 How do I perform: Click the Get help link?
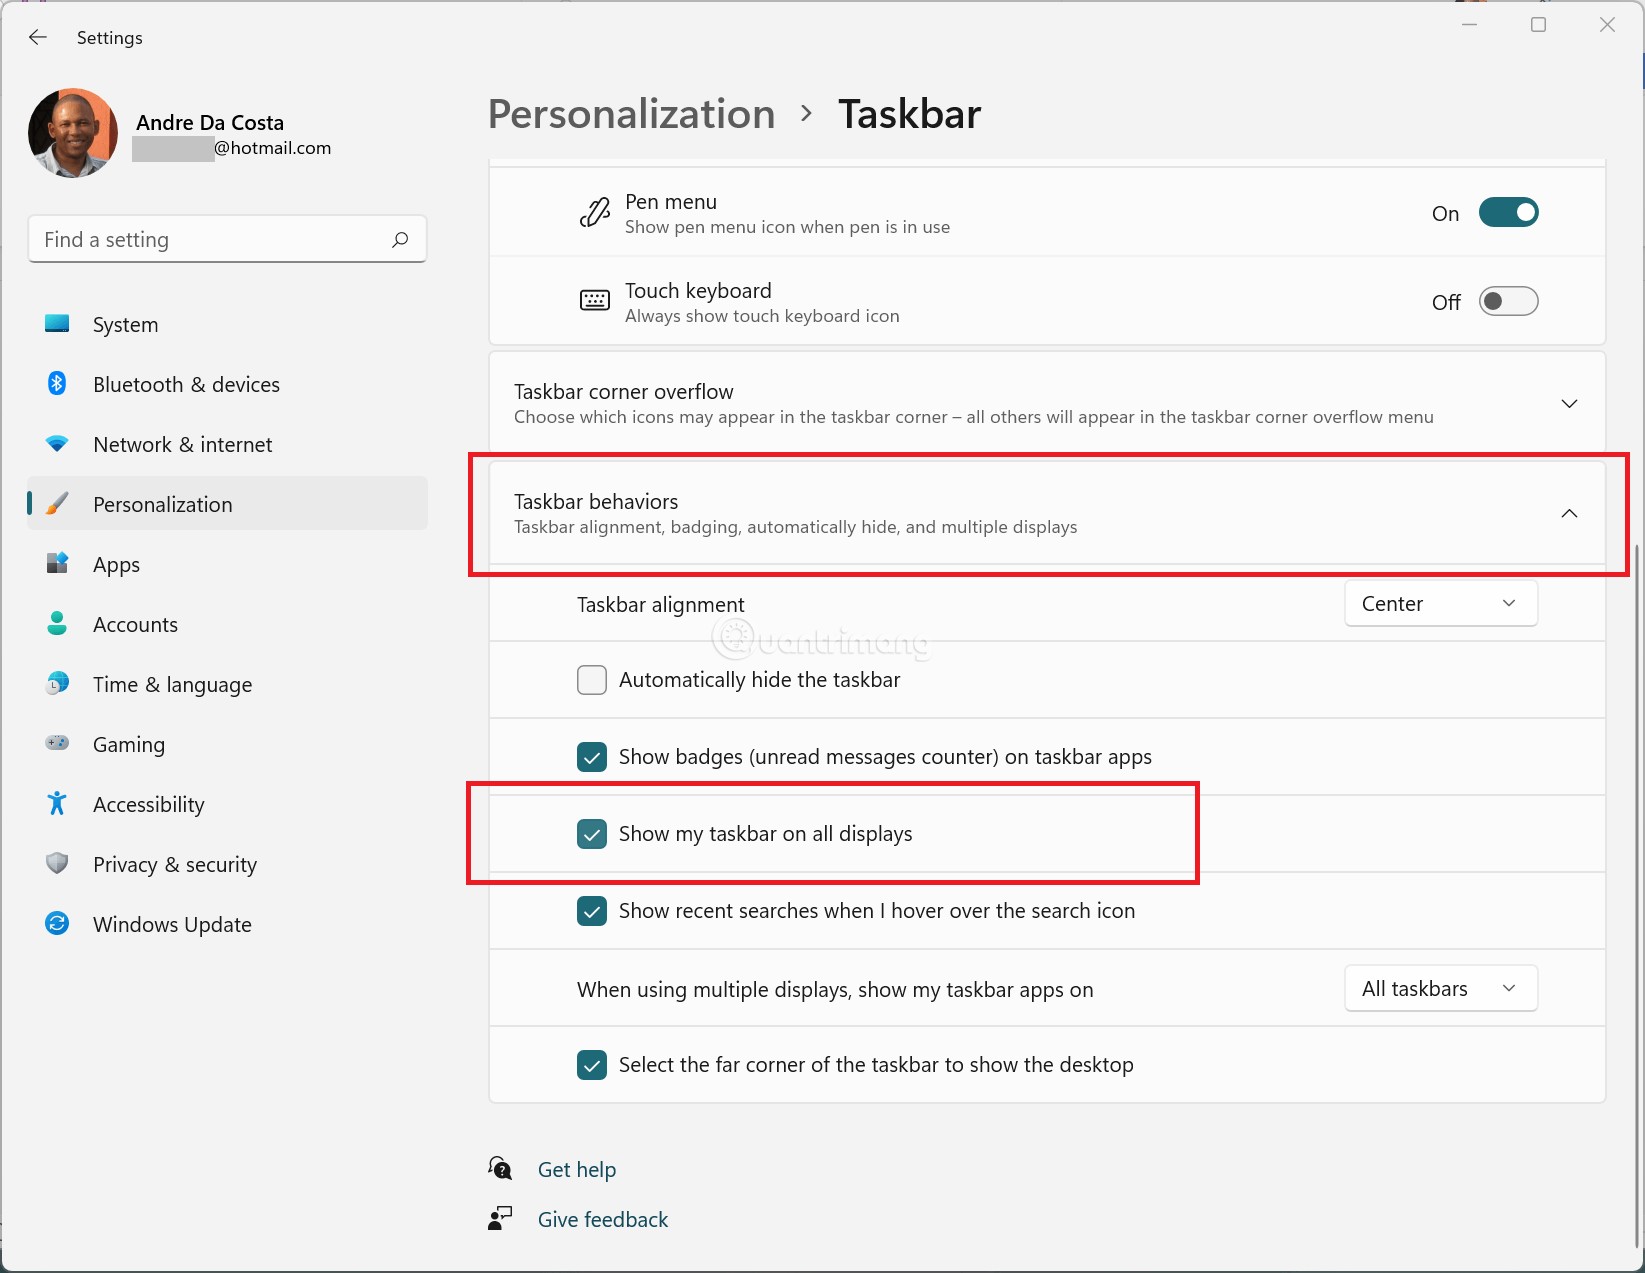point(577,1168)
